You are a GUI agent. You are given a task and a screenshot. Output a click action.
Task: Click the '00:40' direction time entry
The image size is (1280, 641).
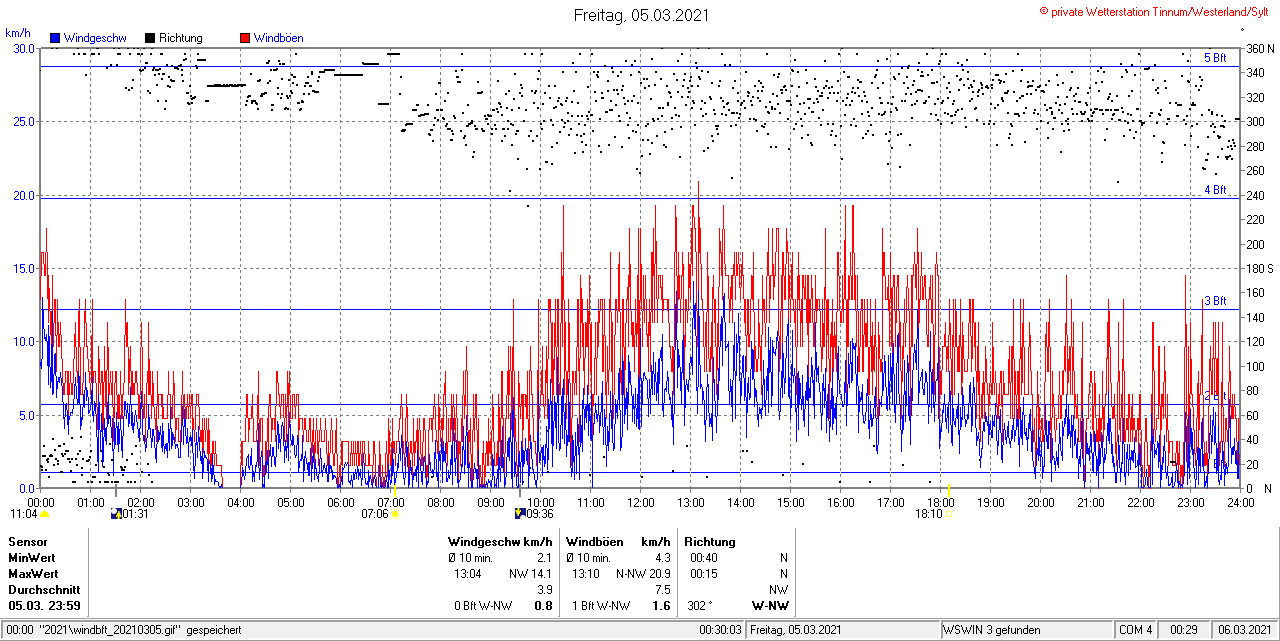(704, 558)
